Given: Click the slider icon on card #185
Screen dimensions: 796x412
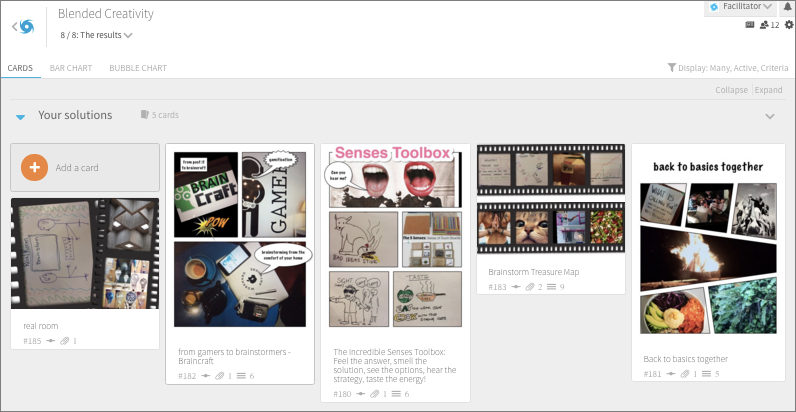Looking at the screenshot, I should pos(50,341).
